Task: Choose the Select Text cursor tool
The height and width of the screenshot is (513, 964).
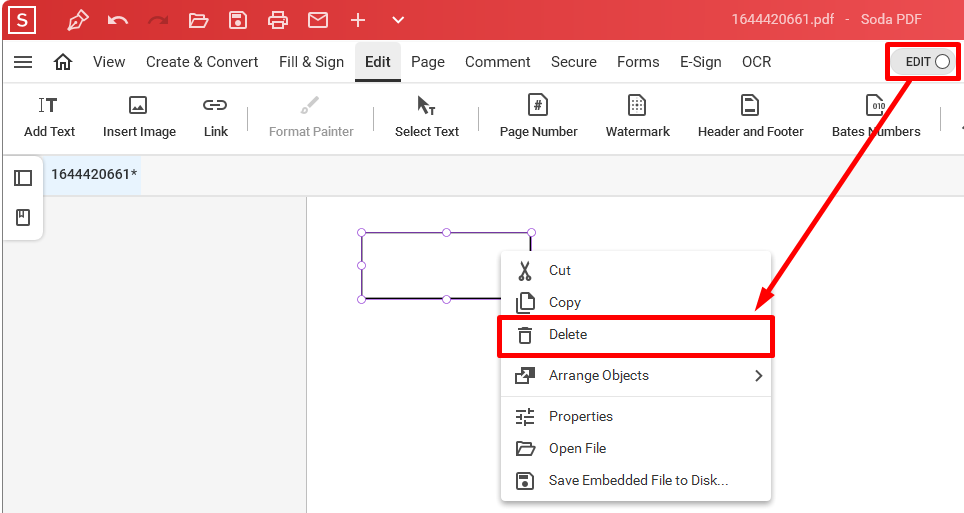Action: (427, 118)
